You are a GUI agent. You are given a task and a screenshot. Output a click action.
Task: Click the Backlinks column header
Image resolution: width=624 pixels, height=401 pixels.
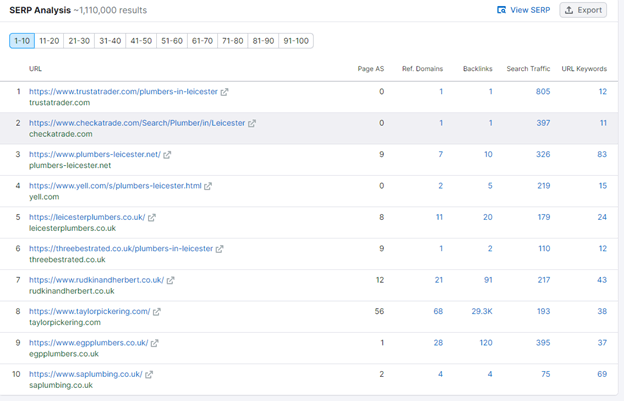click(478, 69)
